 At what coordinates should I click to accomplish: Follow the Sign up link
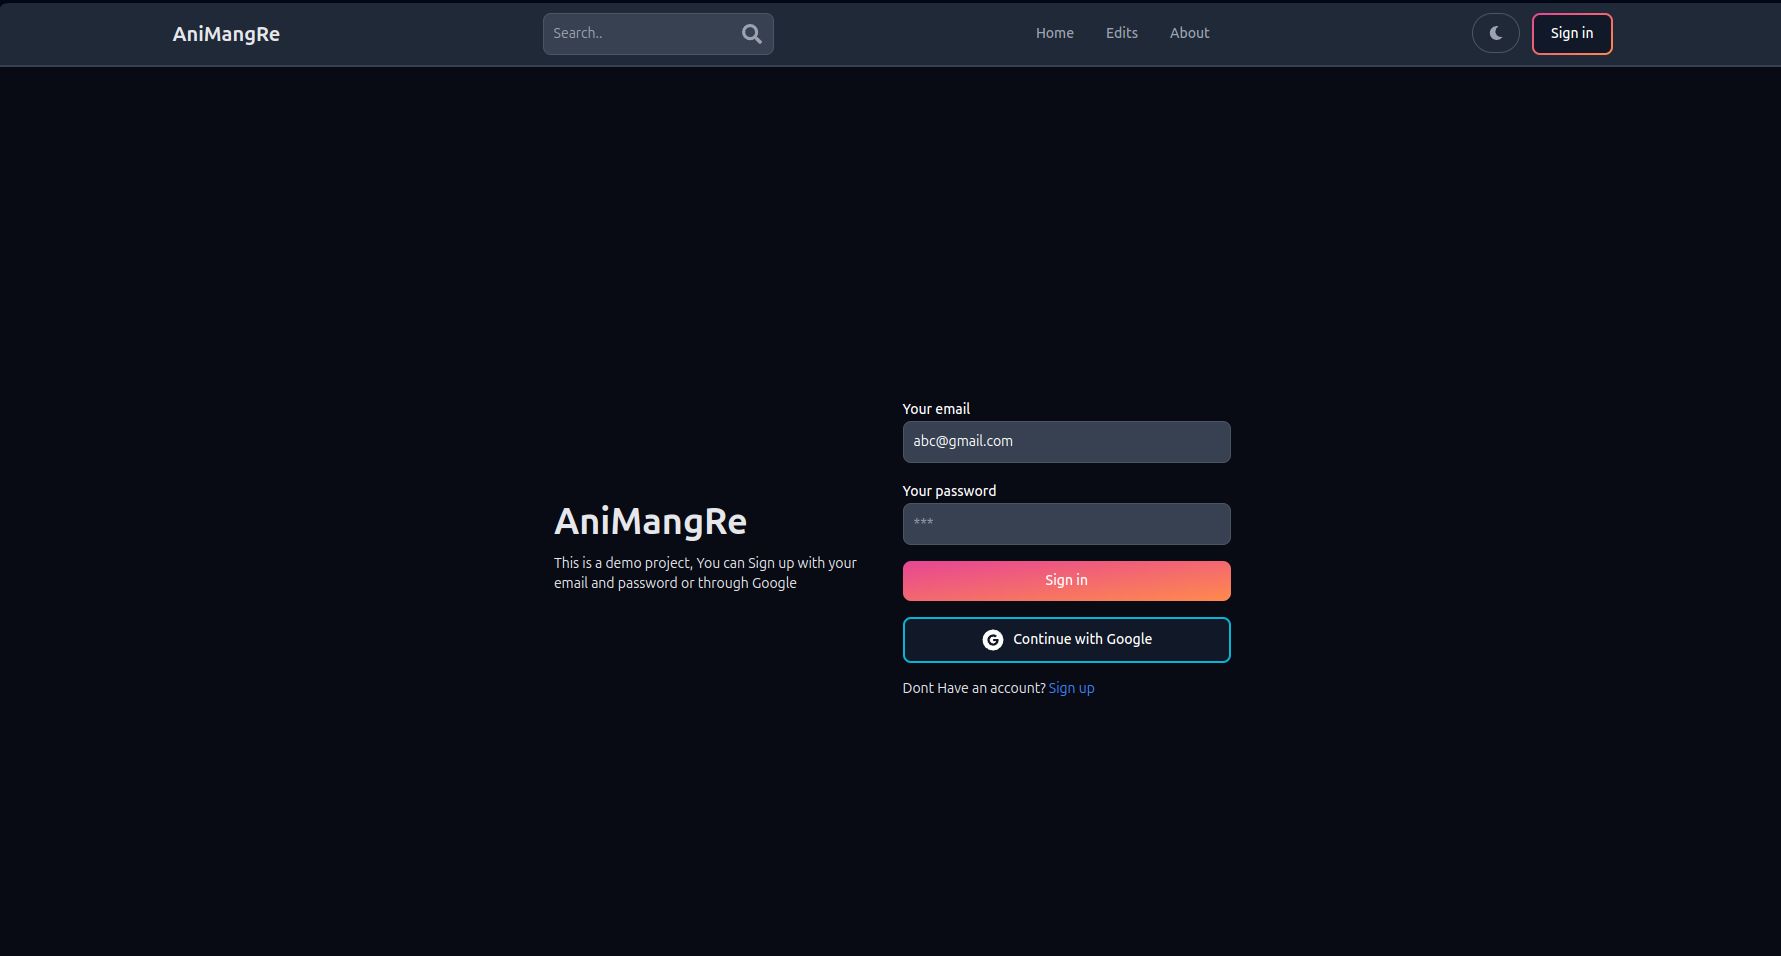pyautogui.click(x=1071, y=688)
